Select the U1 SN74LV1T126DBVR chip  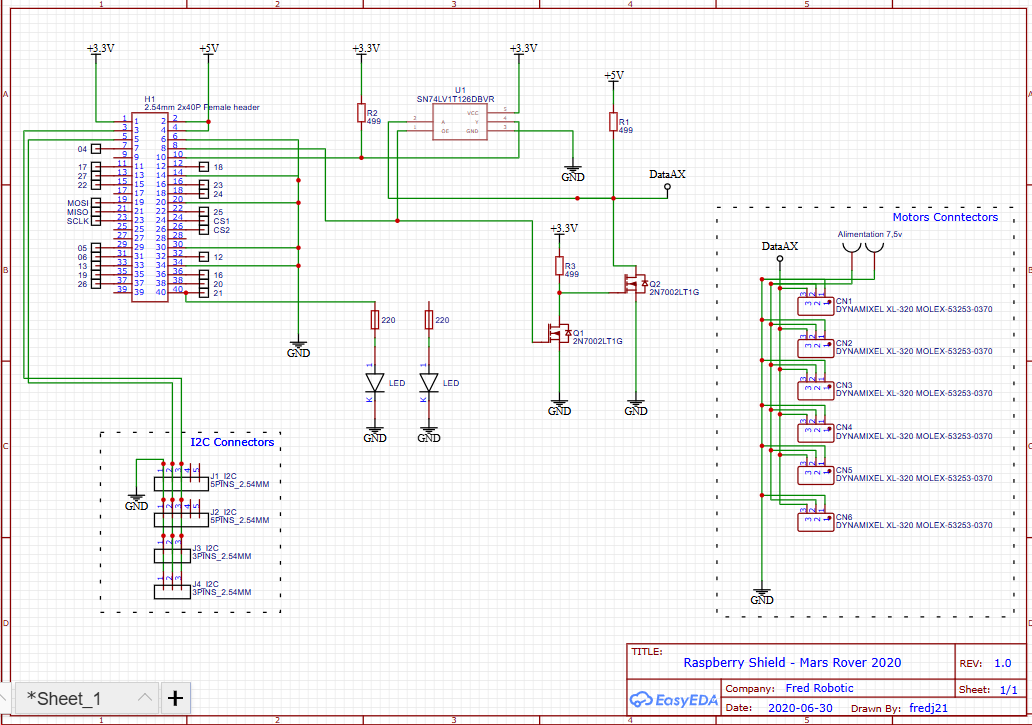(459, 122)
